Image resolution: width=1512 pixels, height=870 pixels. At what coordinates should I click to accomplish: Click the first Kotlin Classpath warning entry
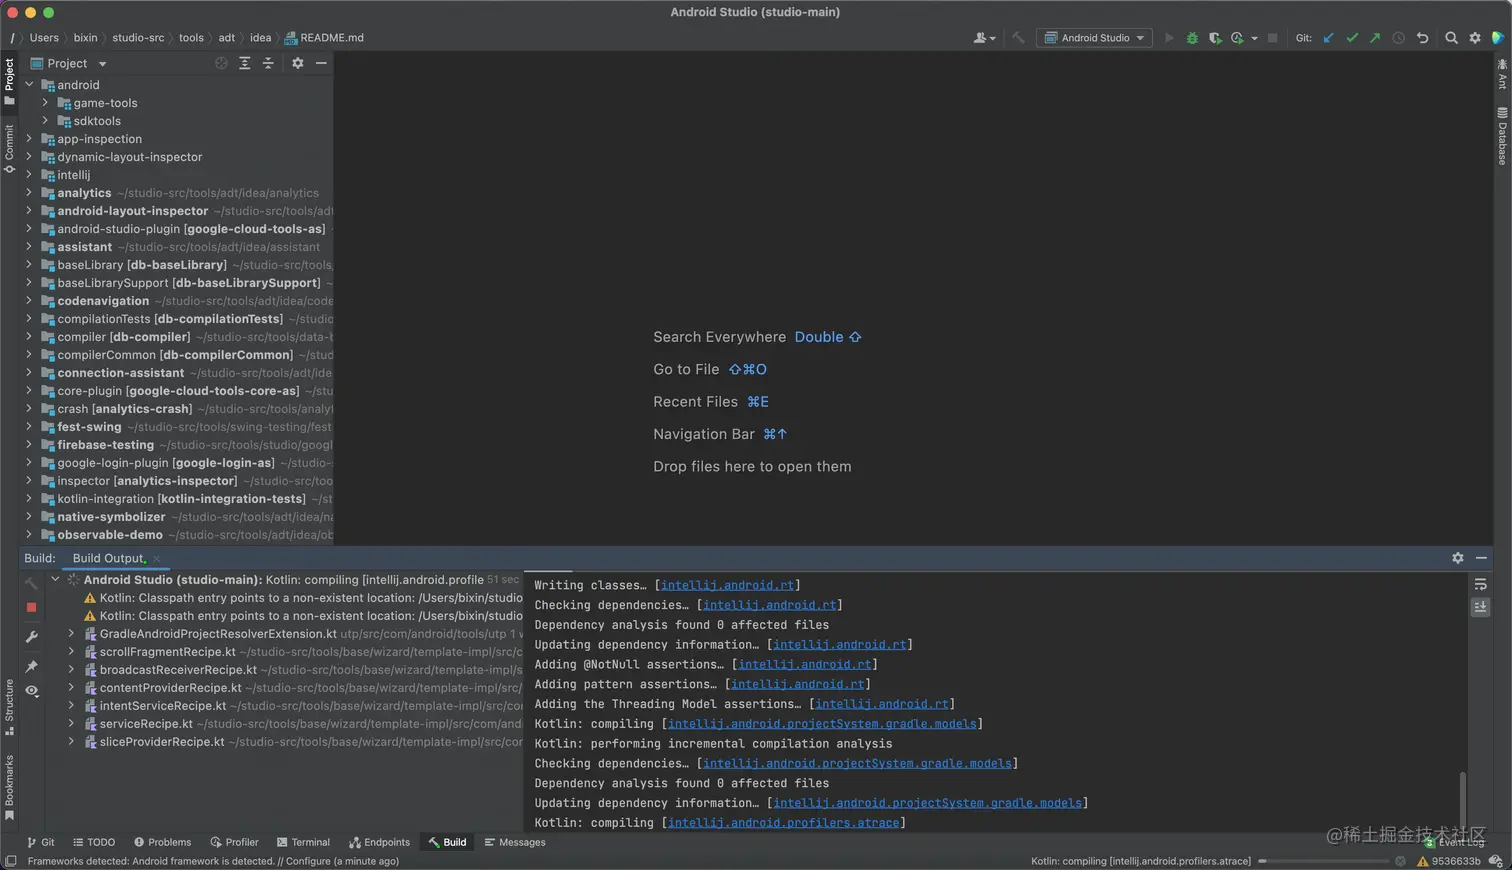303,598
